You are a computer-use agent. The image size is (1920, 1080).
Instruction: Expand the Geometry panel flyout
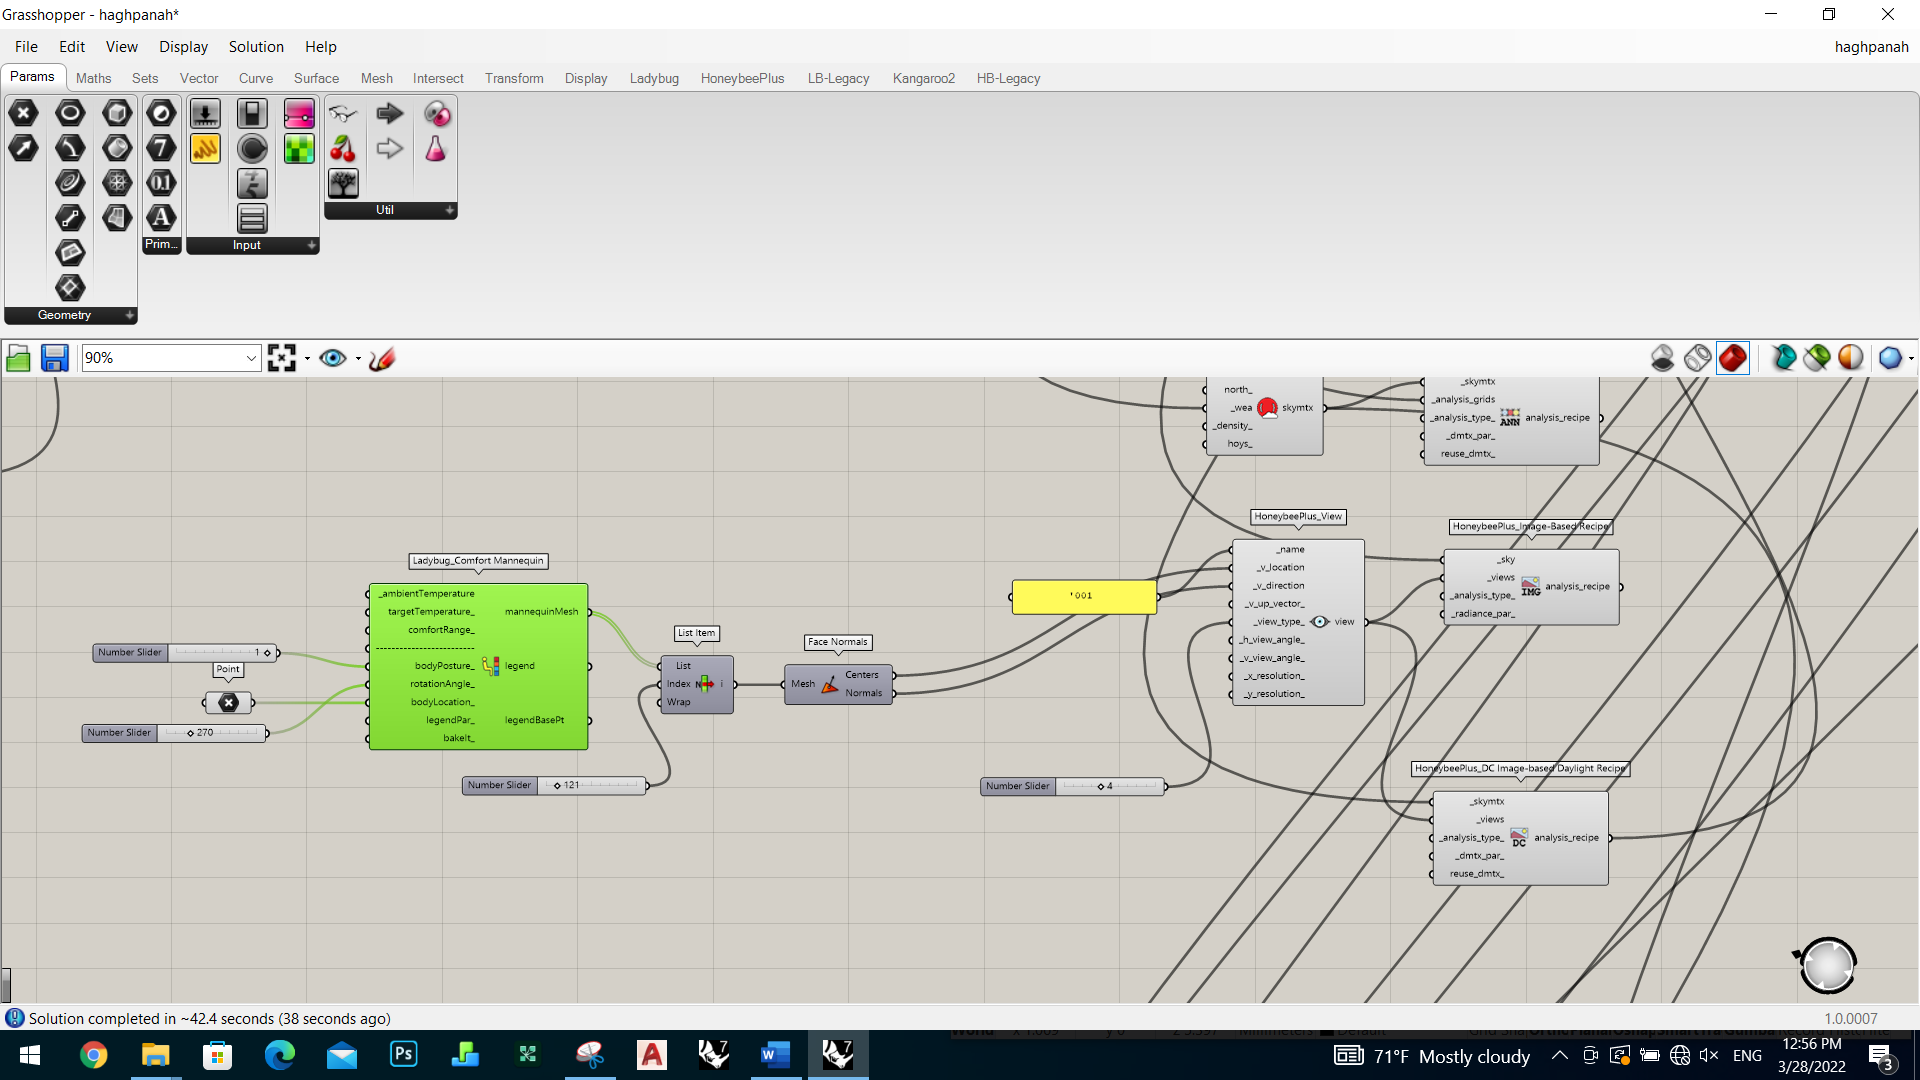pos(129,316)
